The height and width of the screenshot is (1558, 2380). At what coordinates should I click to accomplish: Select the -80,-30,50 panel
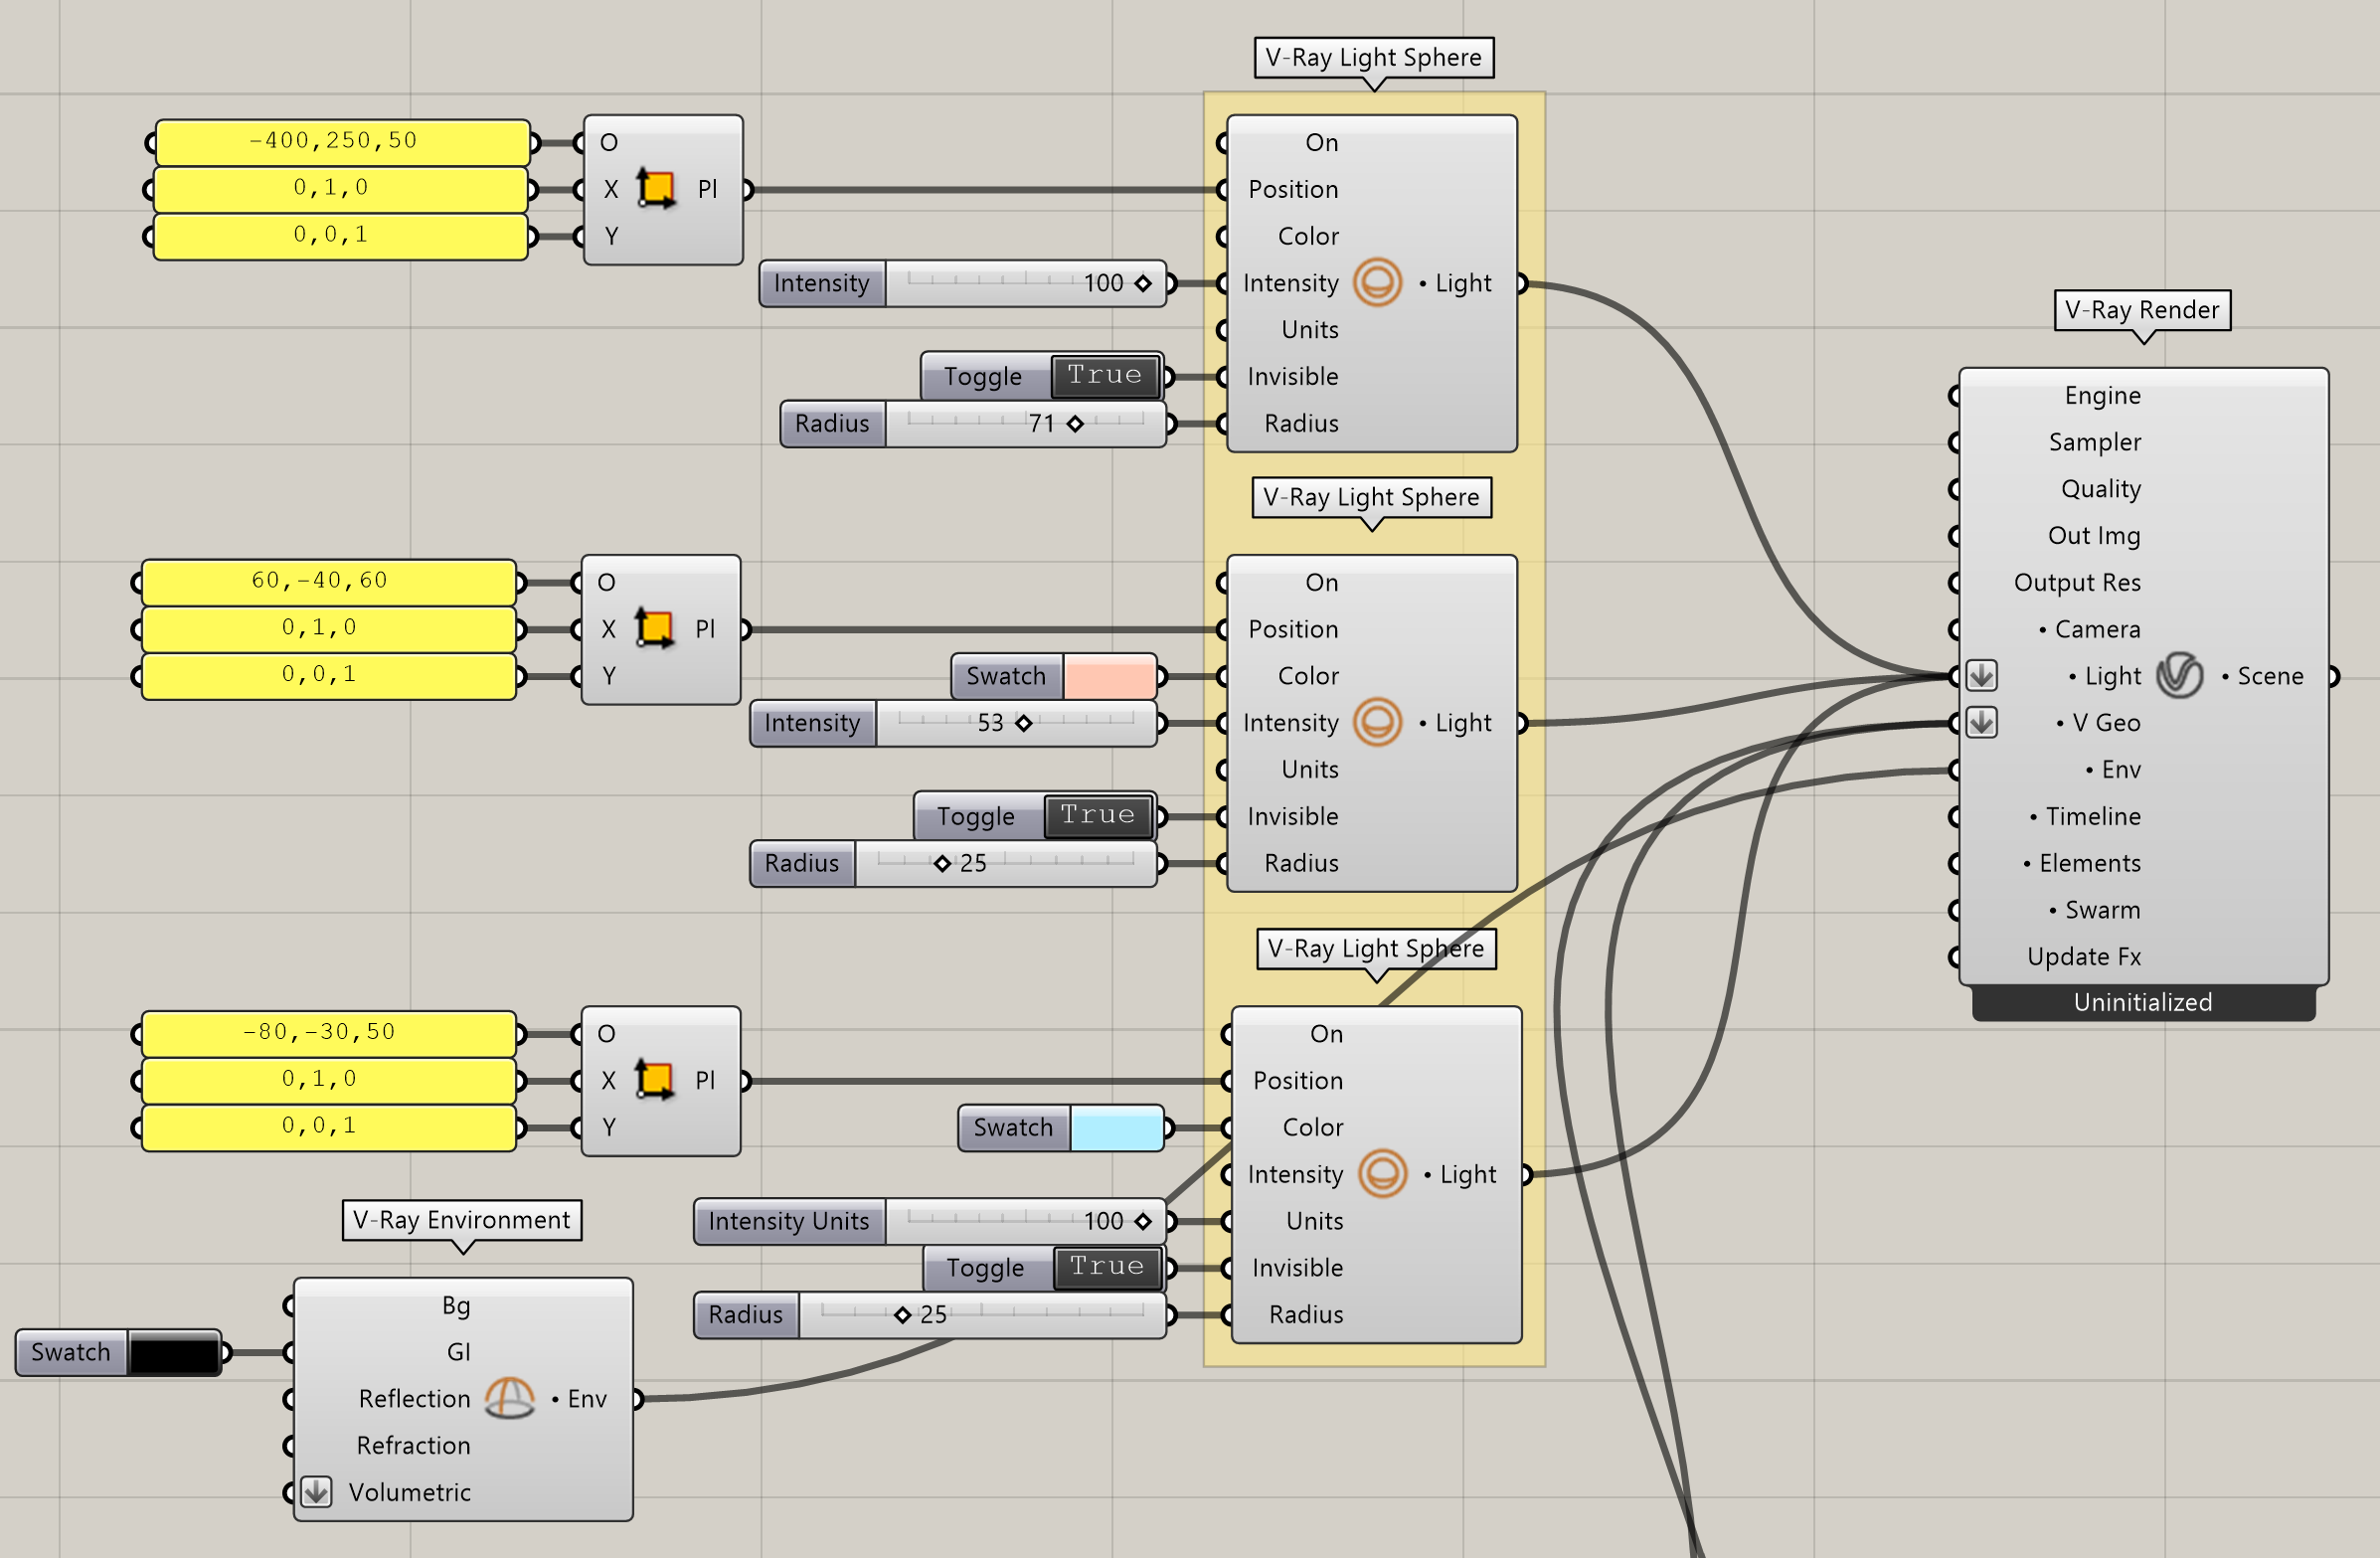click(329, 1033)
